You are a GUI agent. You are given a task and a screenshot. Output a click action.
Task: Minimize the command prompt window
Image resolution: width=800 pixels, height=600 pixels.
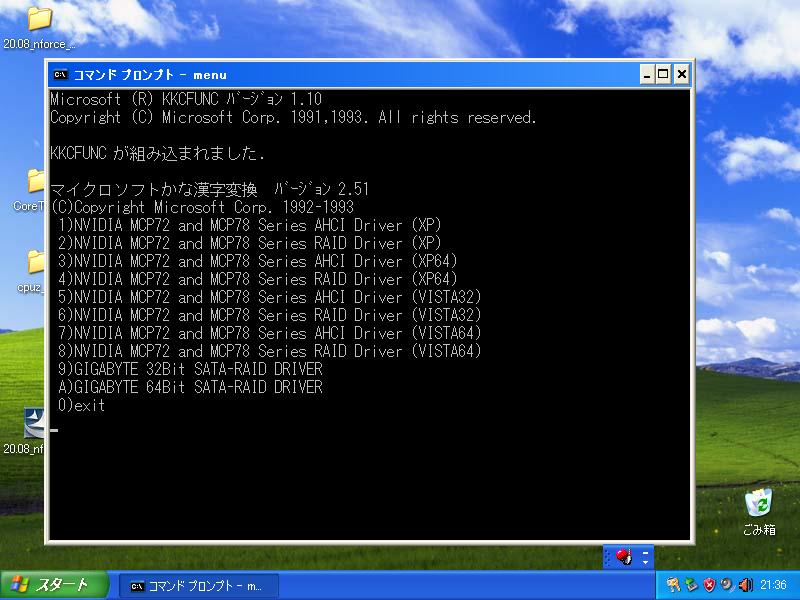pyautogui.click(x=647, y=74)
